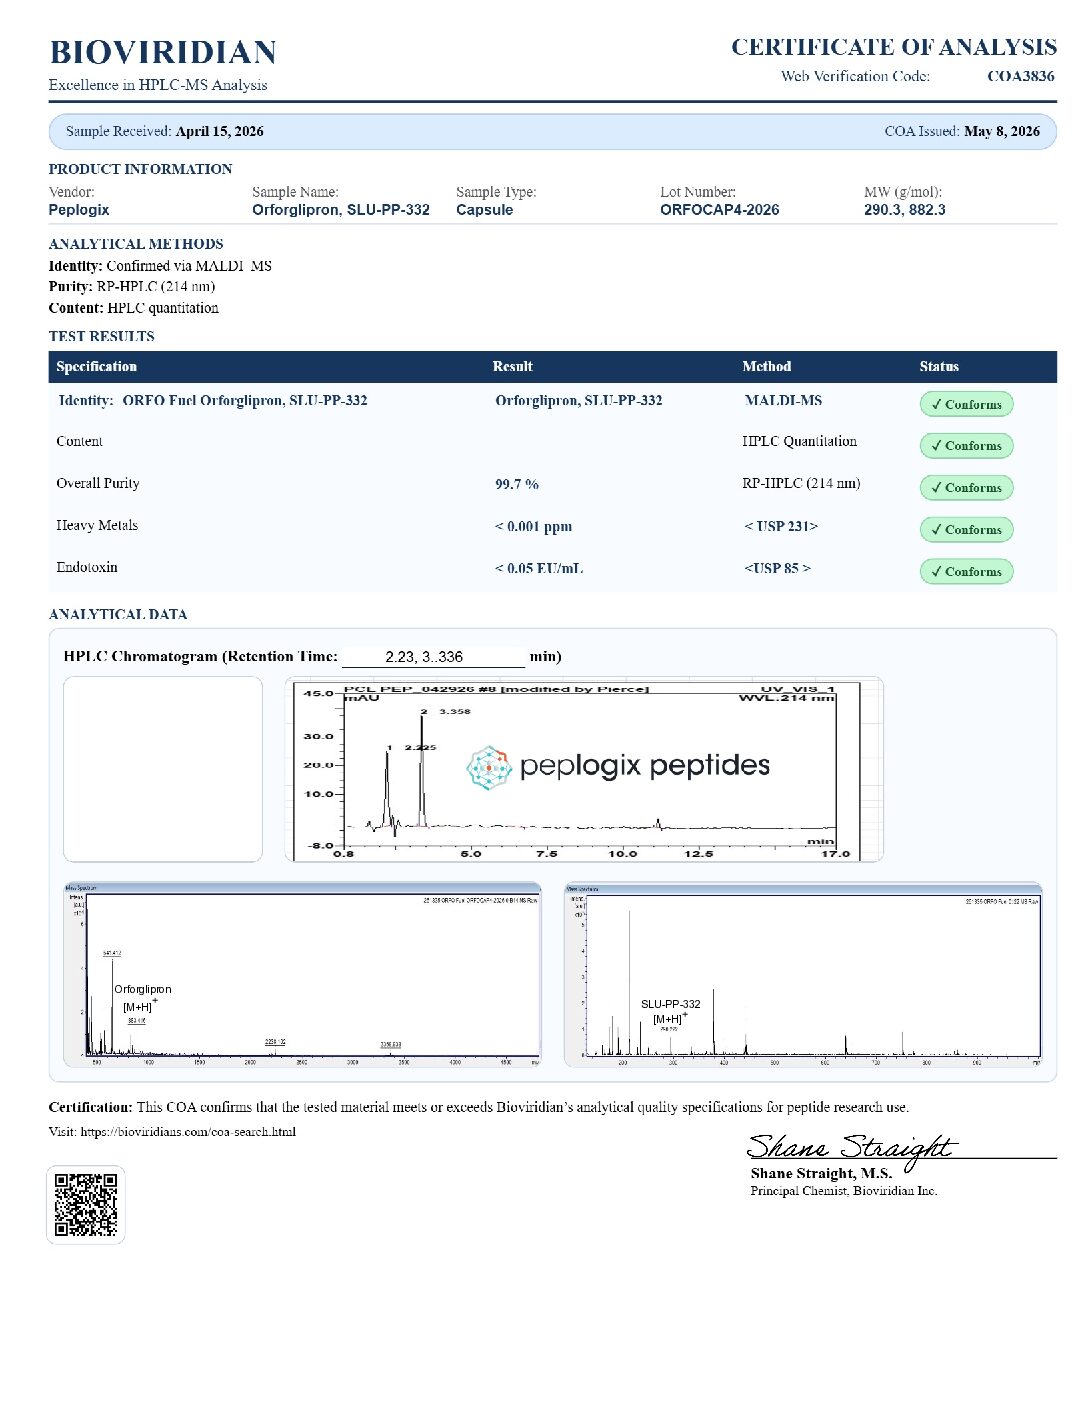1088x1408 pixels.
Task: Click the Method column header
Action: coord(767,366)
